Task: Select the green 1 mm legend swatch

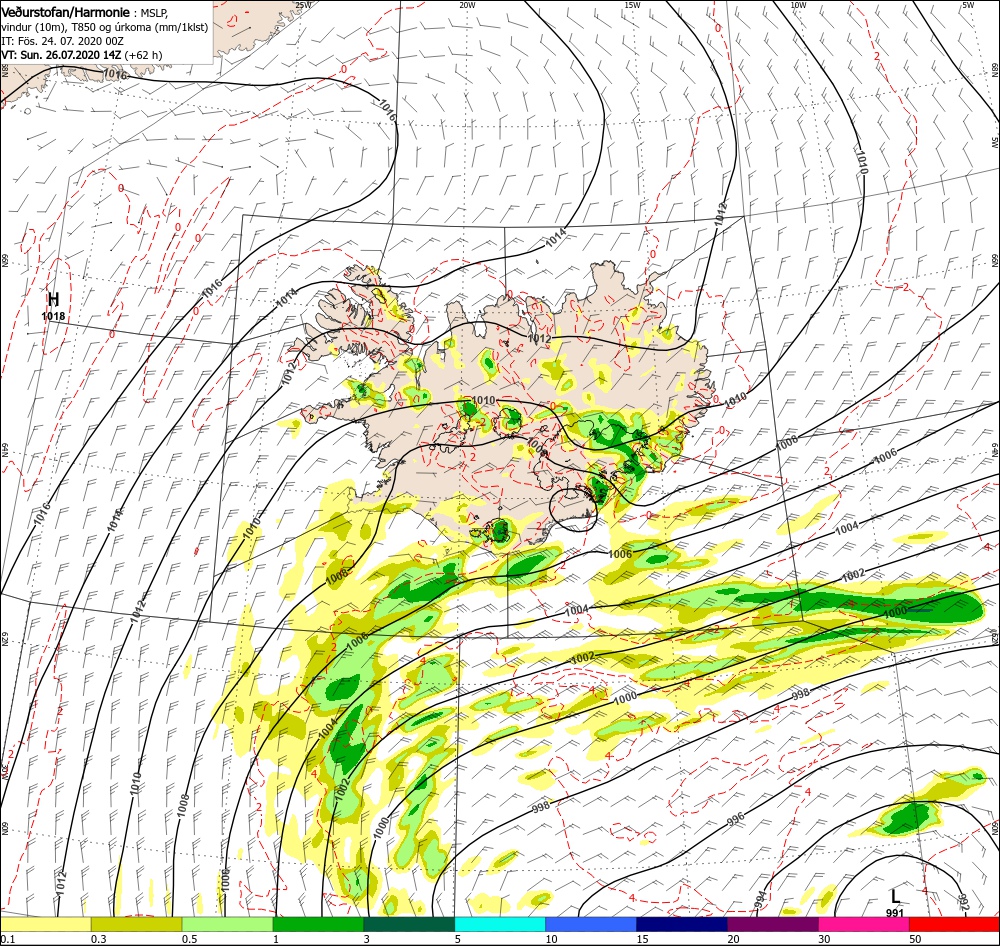Action: [x=318, y=924]
